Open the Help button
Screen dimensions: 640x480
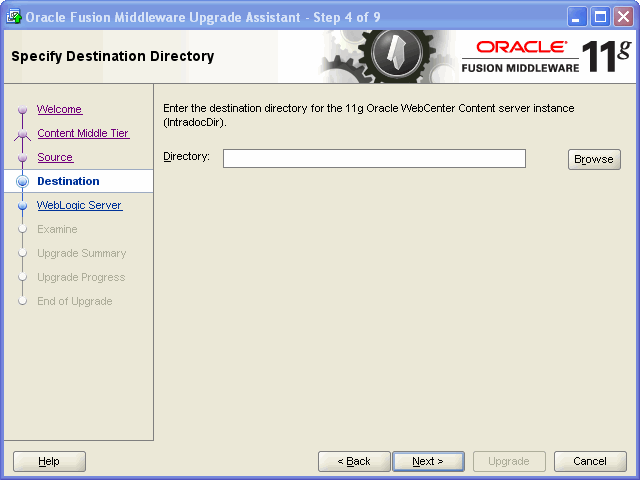pos(49,461)
